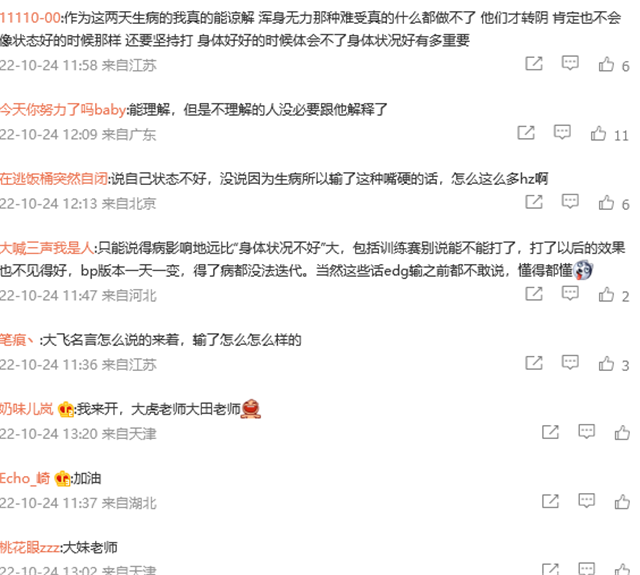This screenshot has height=575, width=640.
Task: Like the comment by 今天你努力了吗baby
Action: [x=598, y=133]
